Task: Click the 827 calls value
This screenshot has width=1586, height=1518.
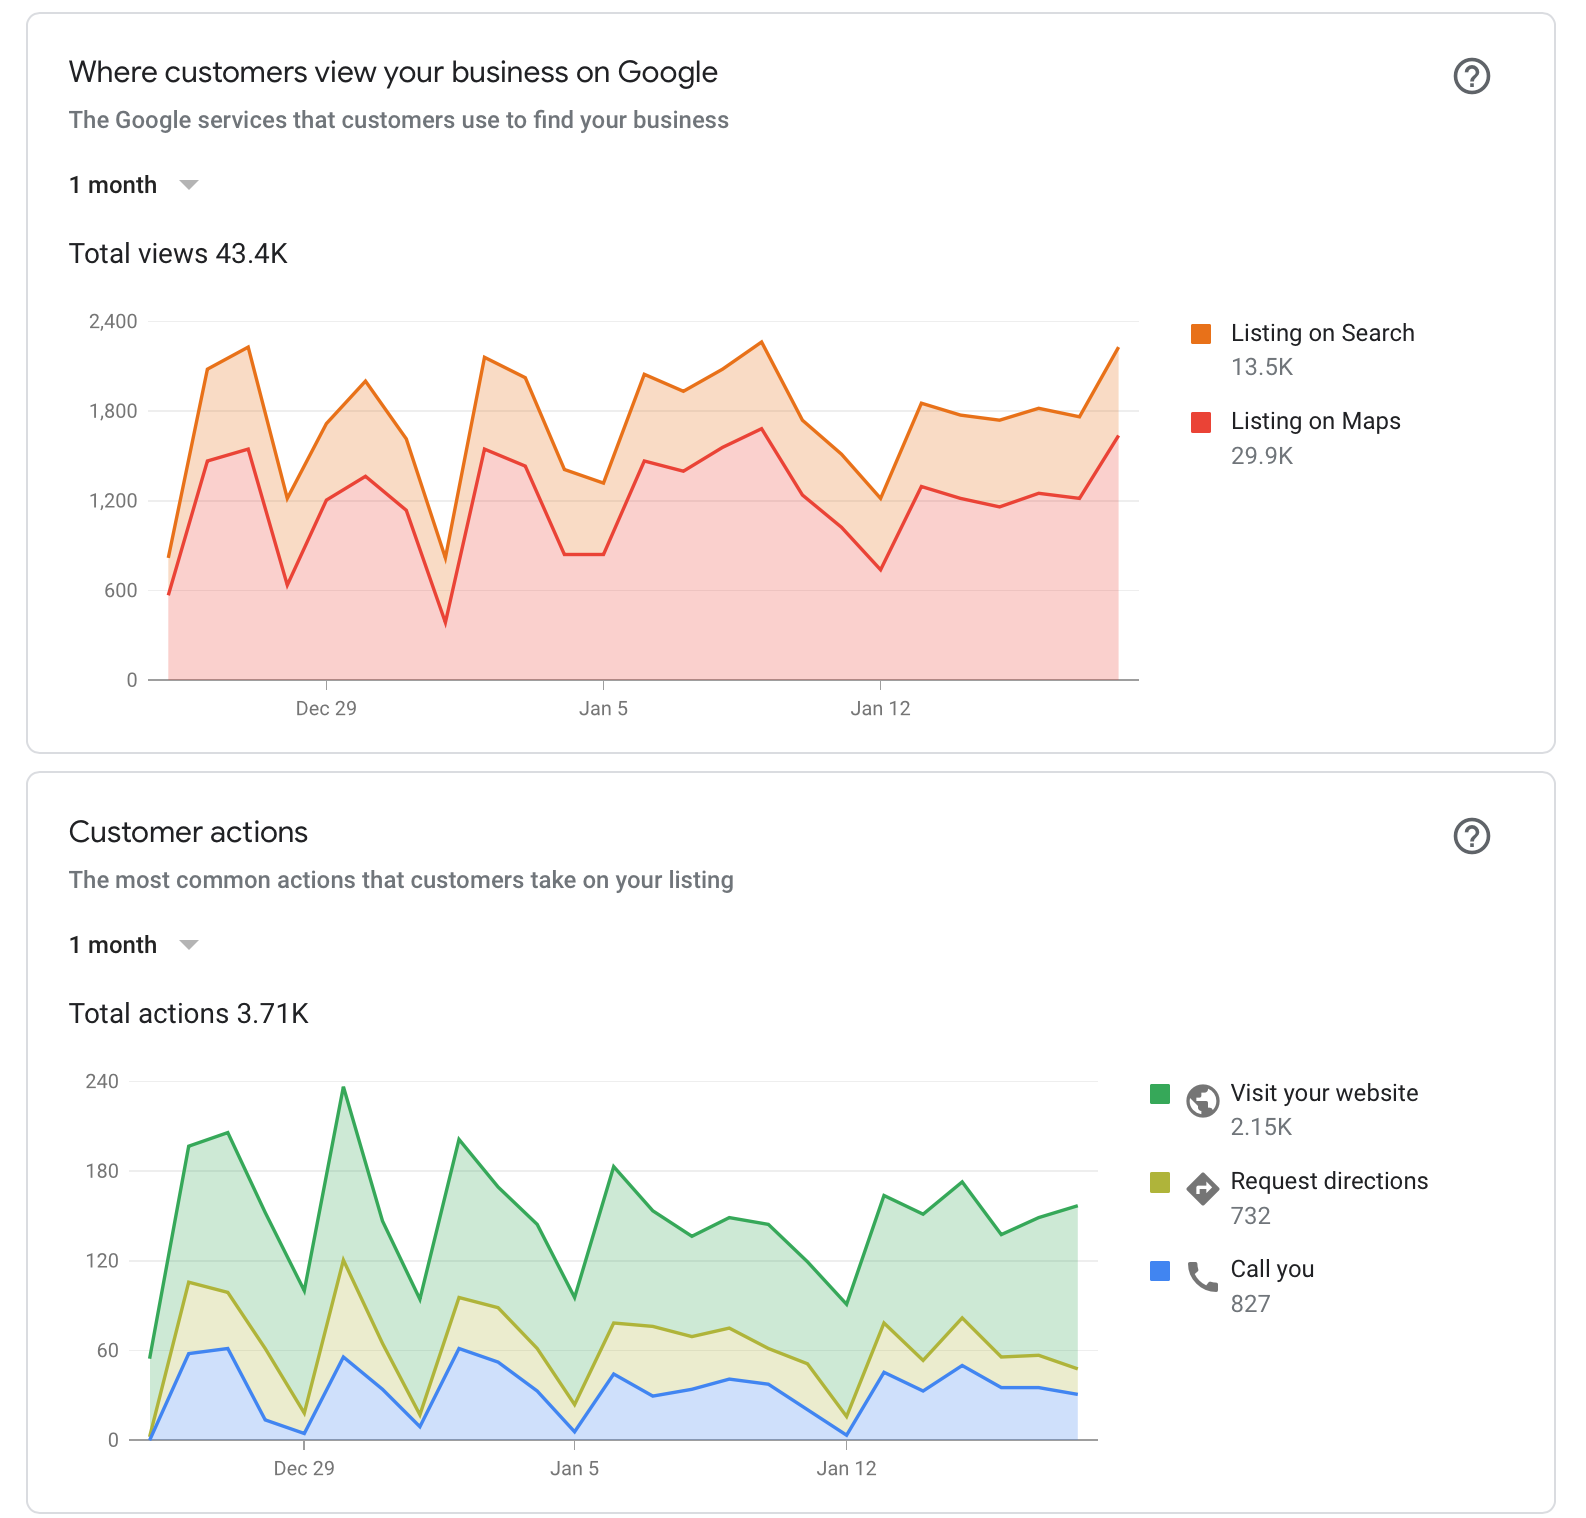Action: click(1251, 1304)
